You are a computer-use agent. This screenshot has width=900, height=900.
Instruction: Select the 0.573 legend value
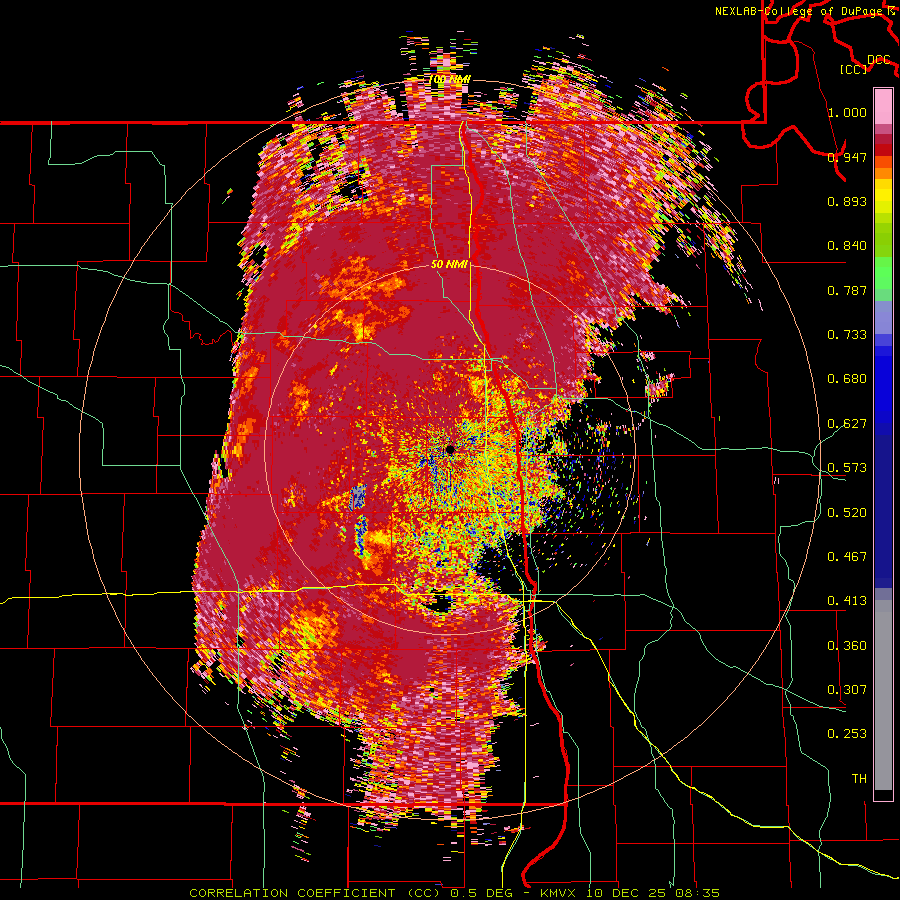tap(847, 468)
